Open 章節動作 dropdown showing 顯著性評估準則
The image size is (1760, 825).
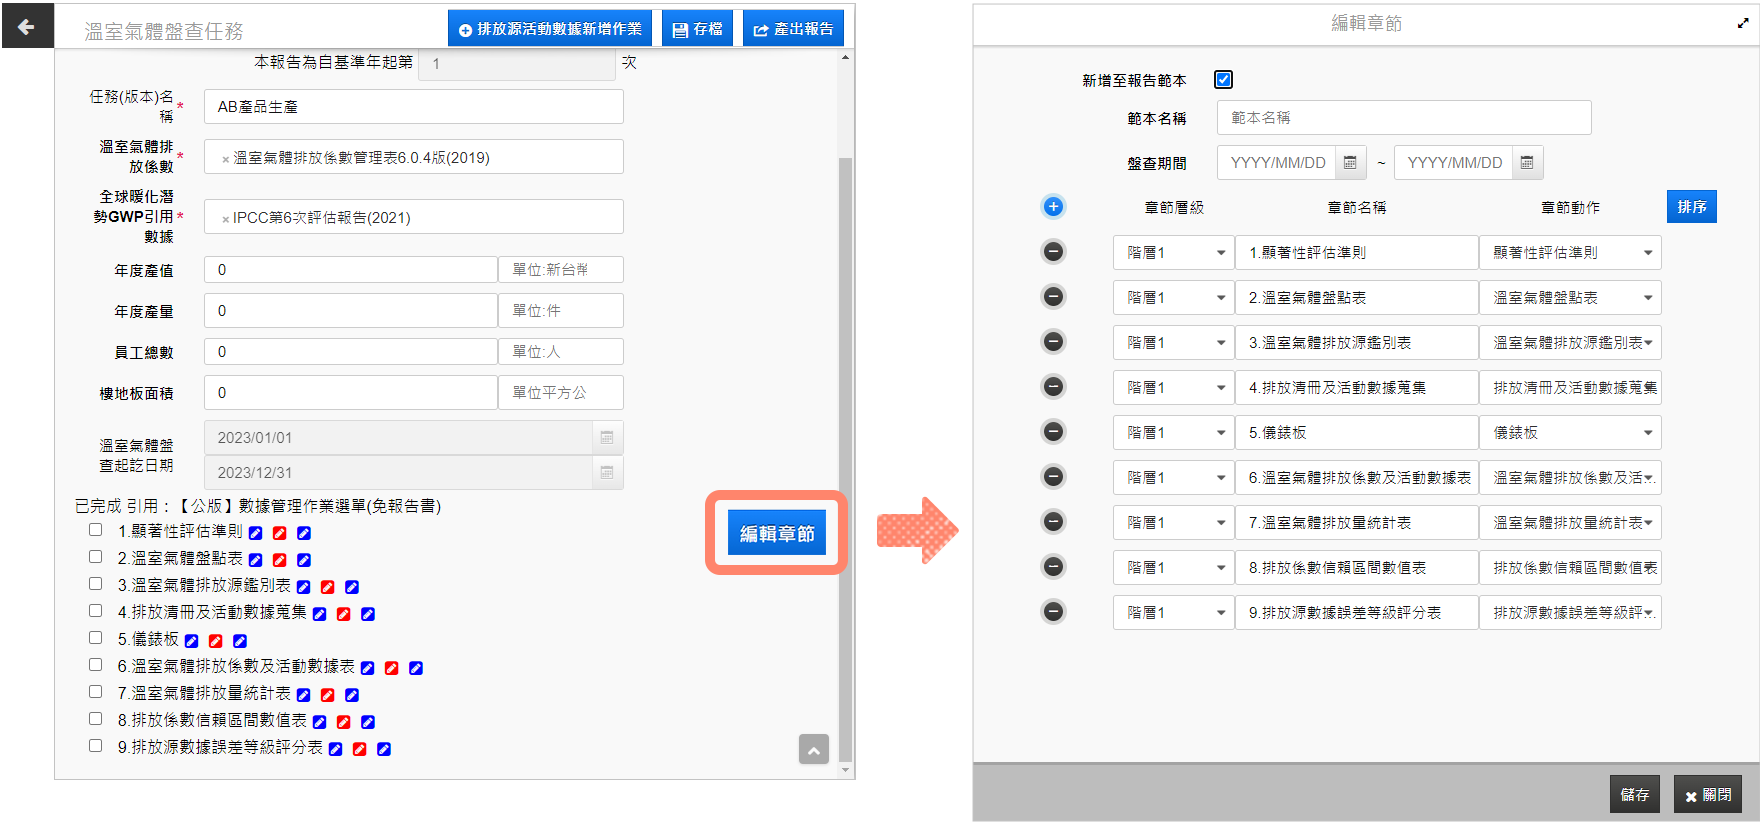click(1570, 253)
